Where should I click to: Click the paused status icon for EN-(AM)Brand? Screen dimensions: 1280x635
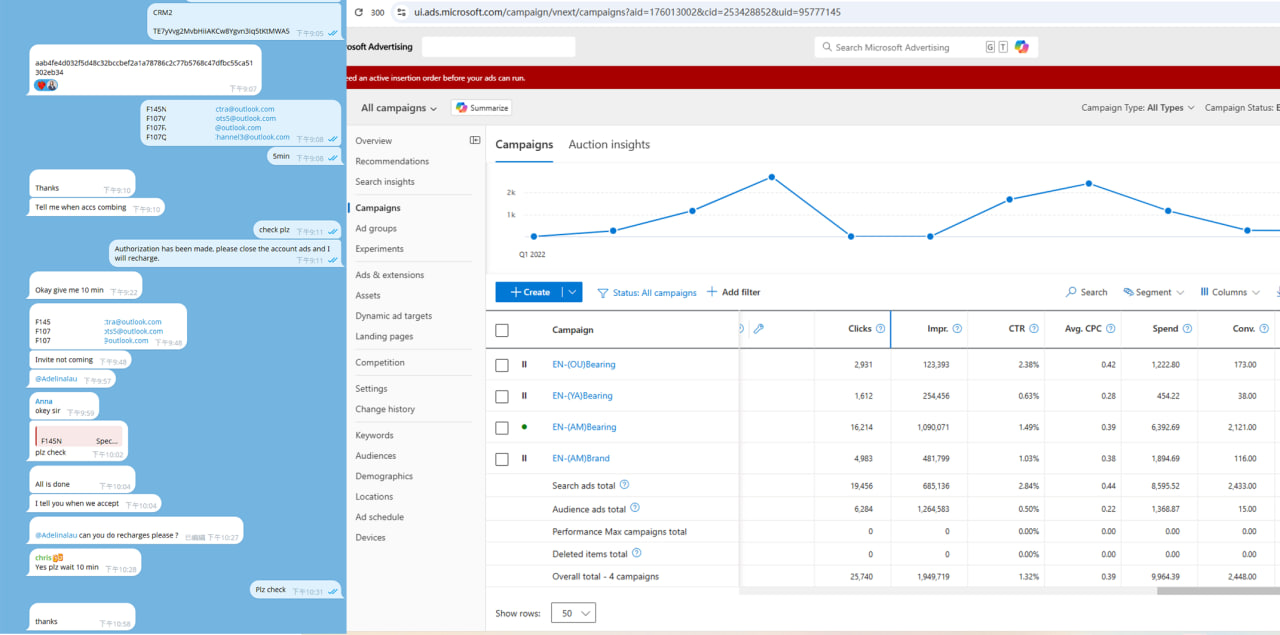[524, 458]
